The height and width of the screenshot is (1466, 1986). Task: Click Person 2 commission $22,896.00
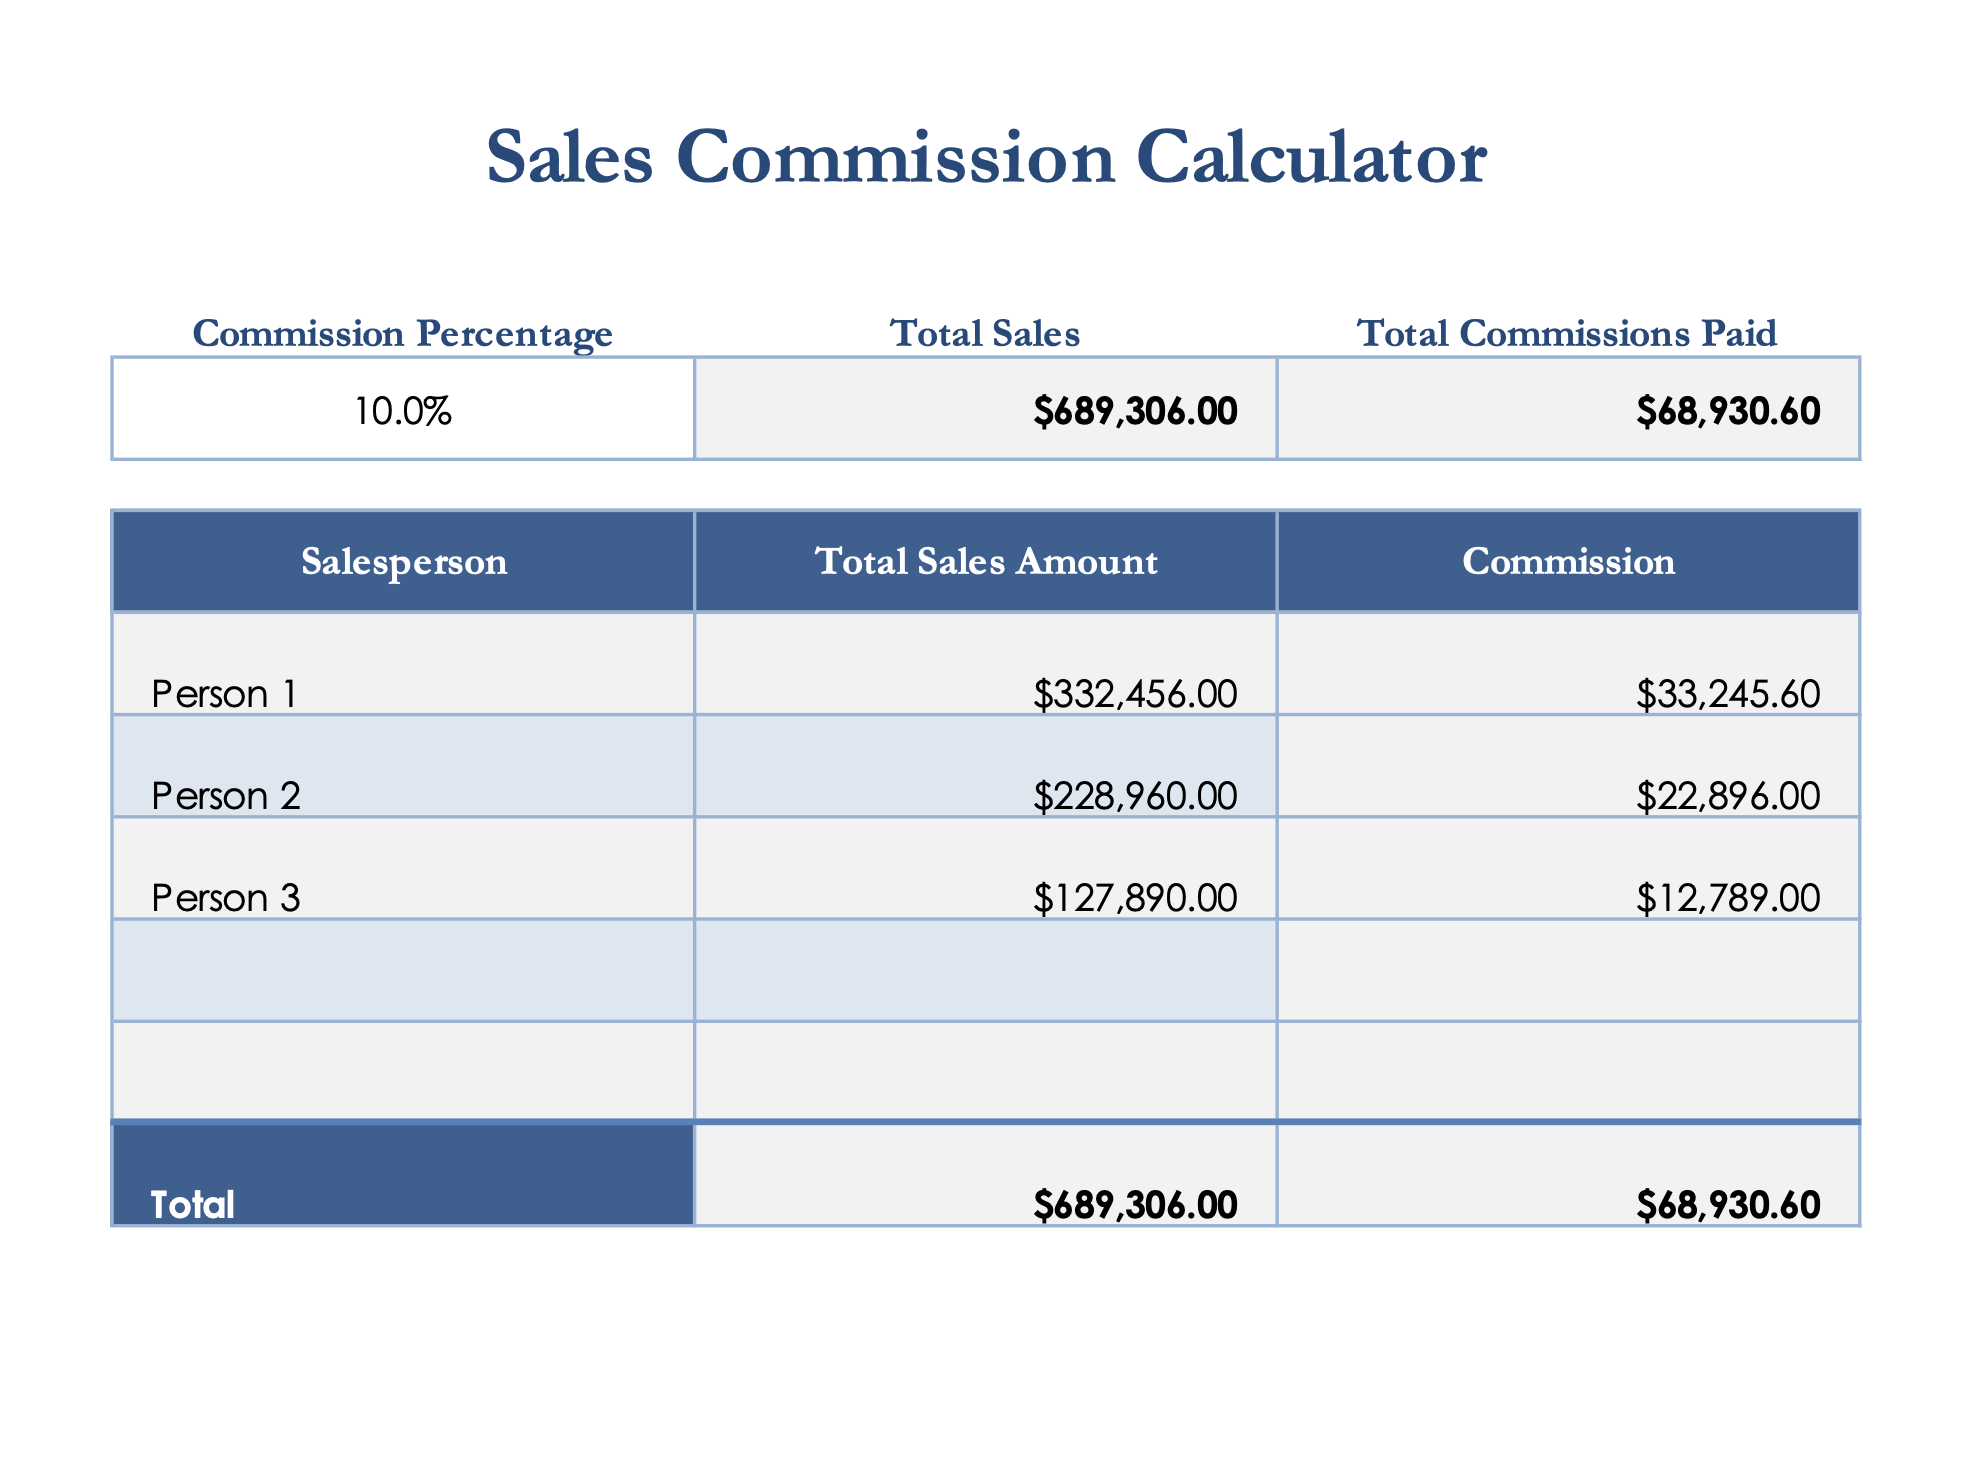[1728, 796]
